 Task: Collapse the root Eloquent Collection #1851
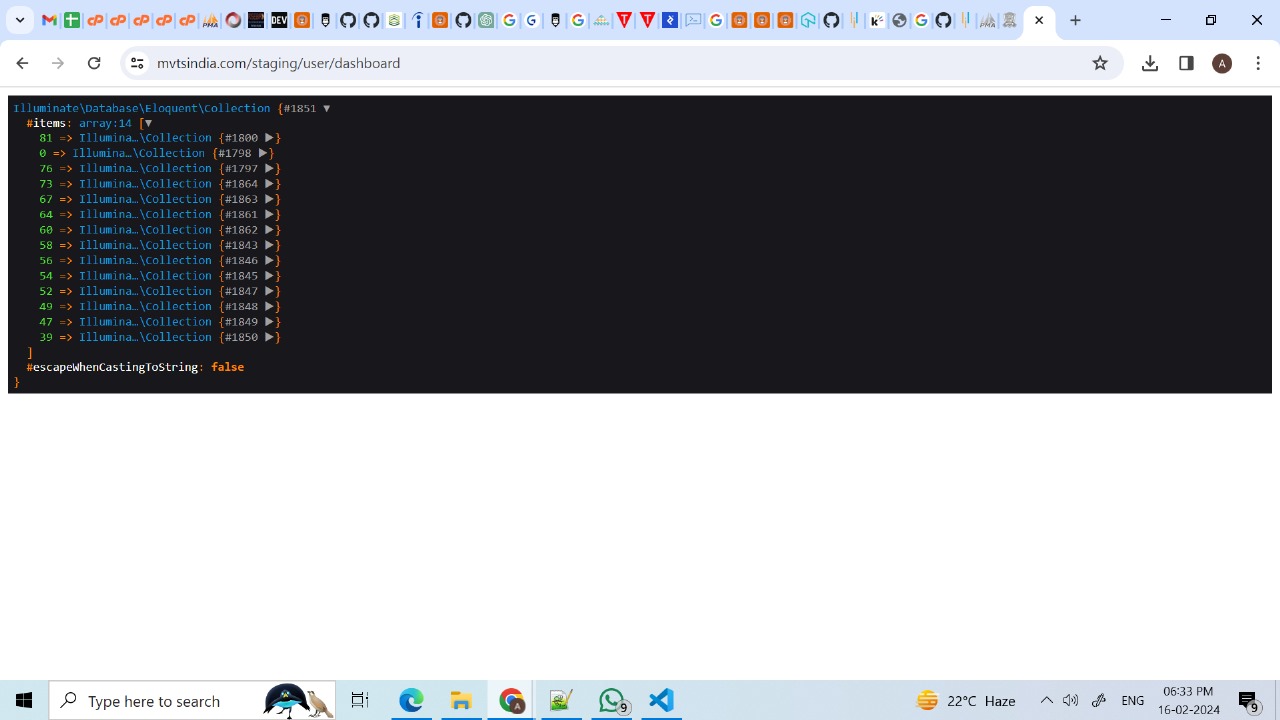point(326,108)
